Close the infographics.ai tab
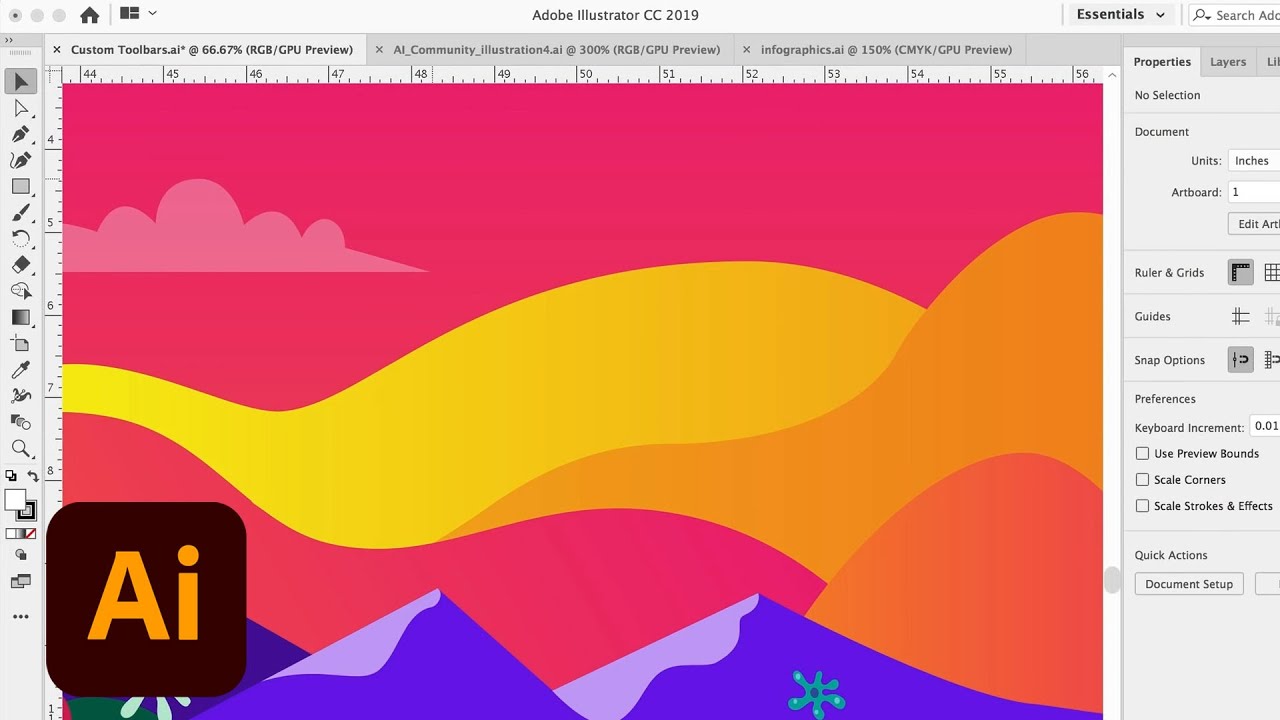Viewport: 1280px width, 720px height. coord(746,49)
